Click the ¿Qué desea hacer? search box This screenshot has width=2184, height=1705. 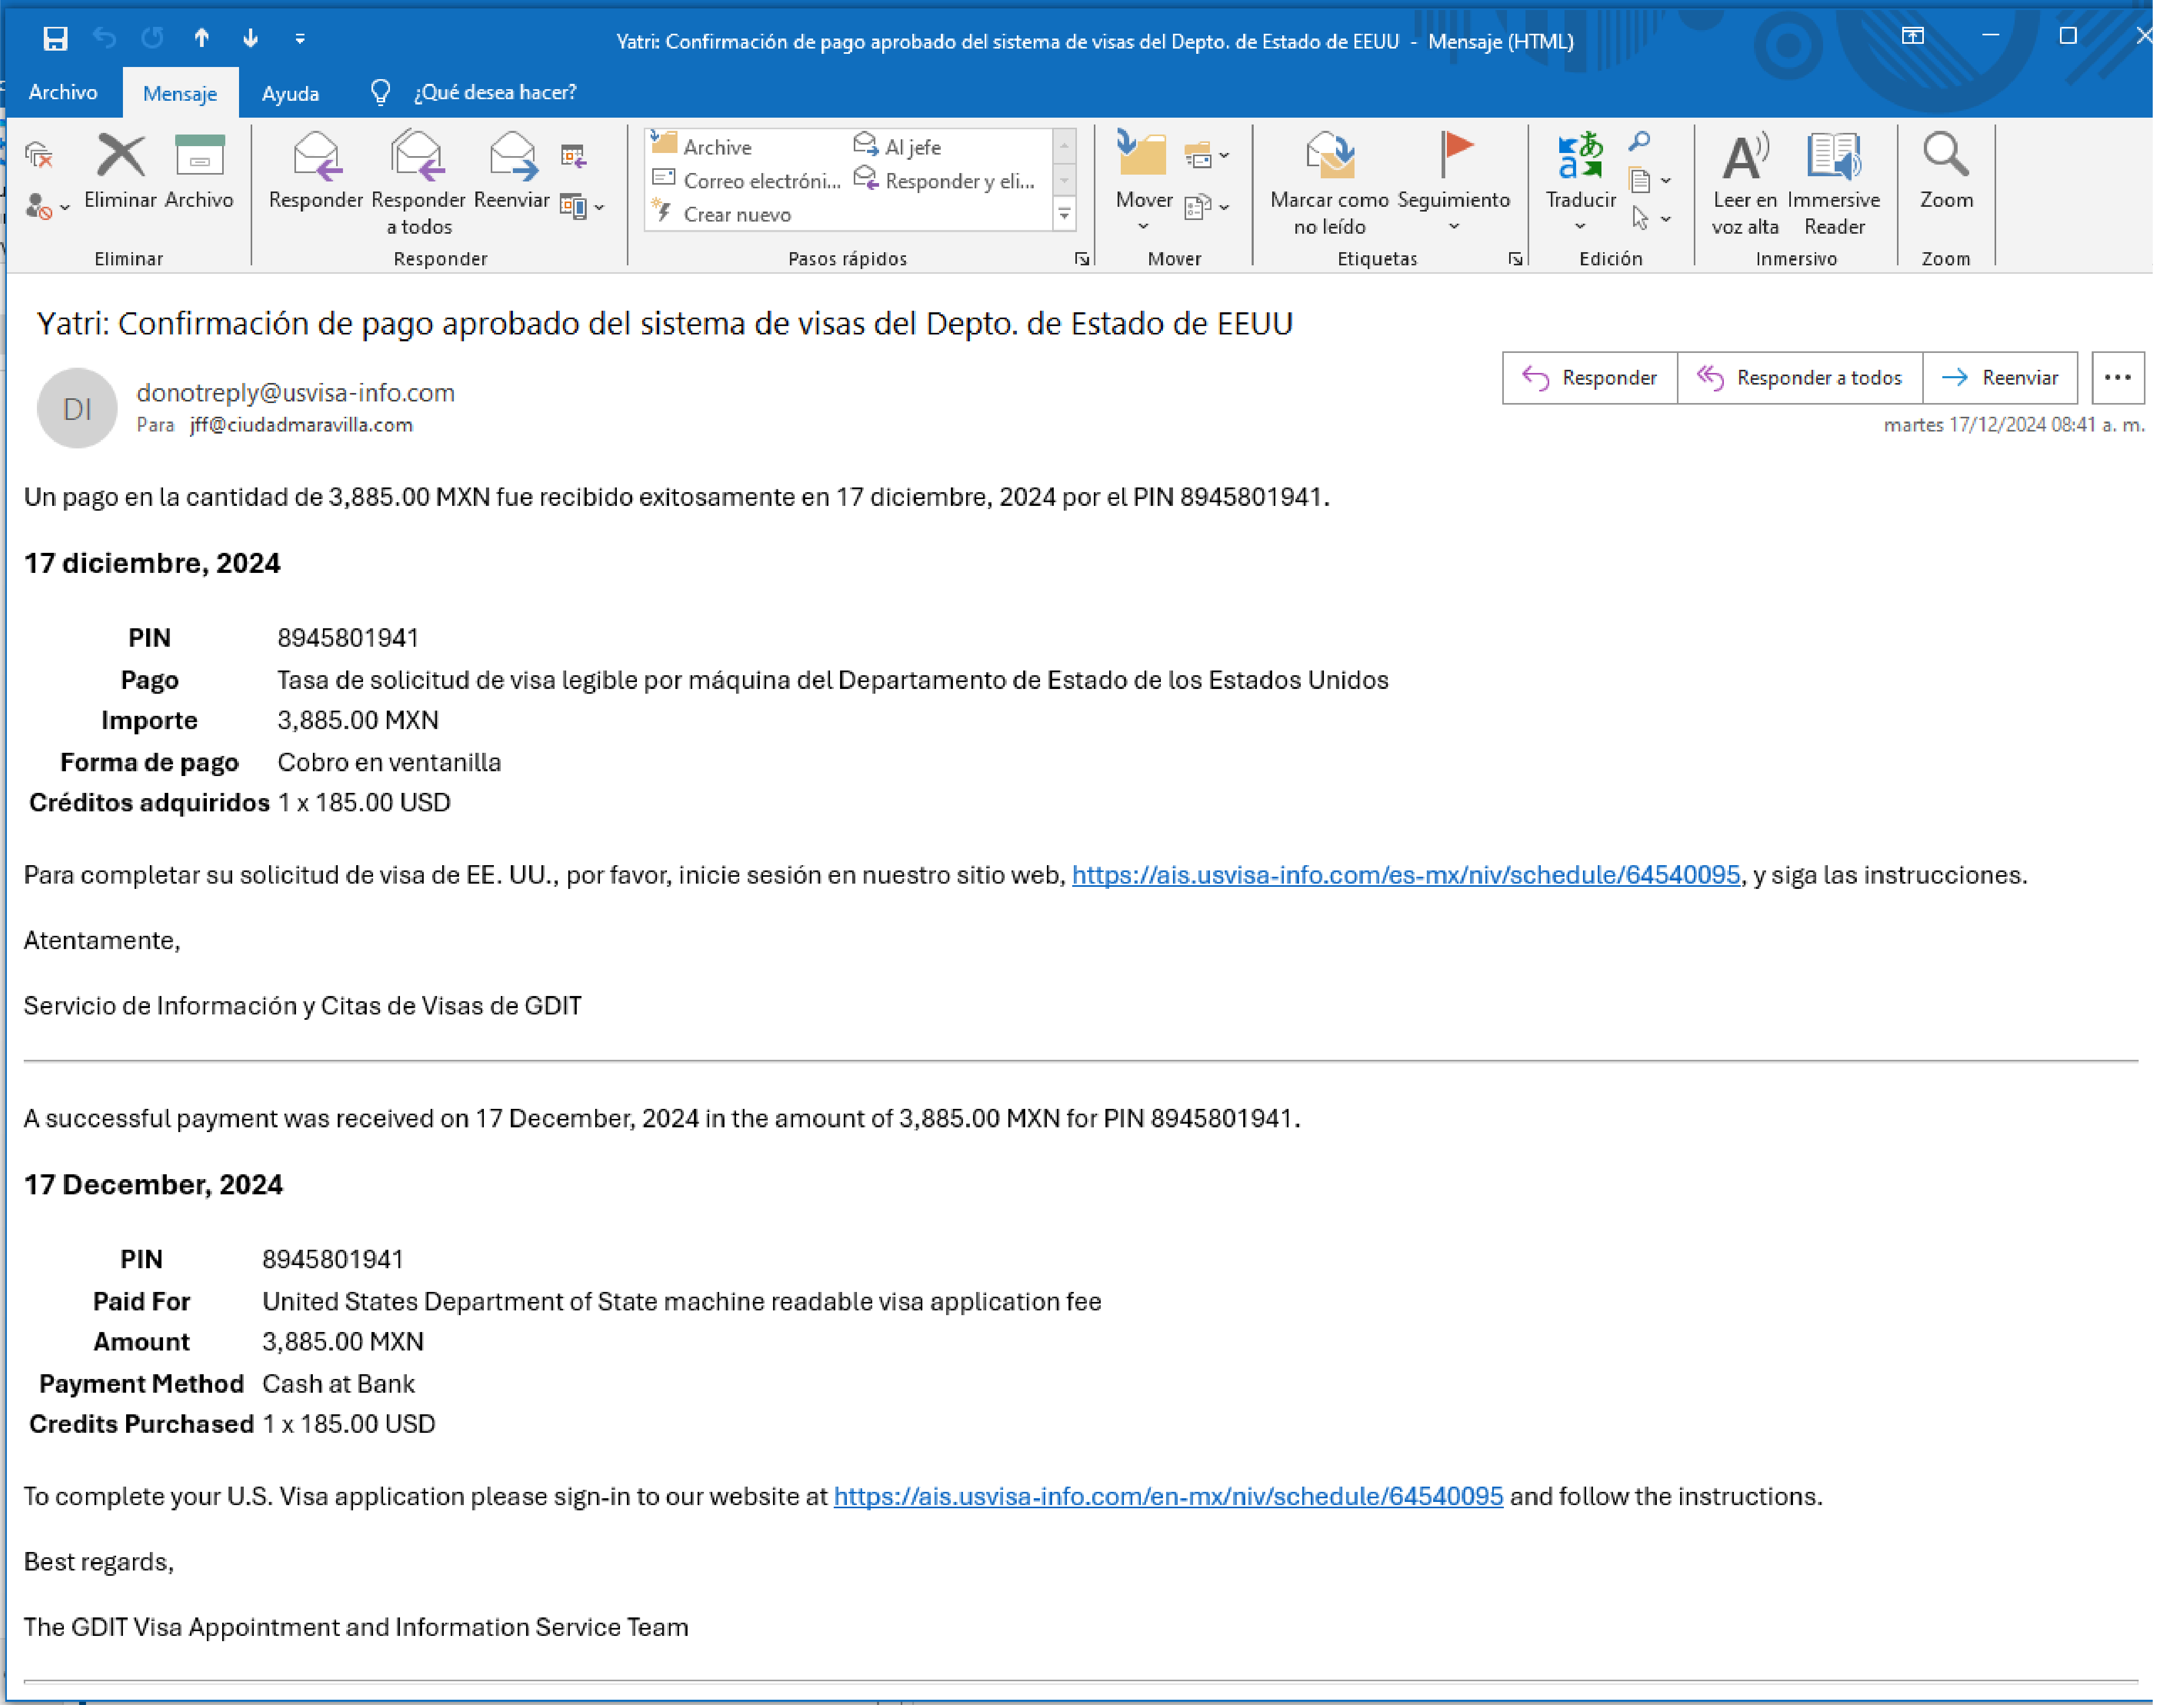[x=495, y=93]
